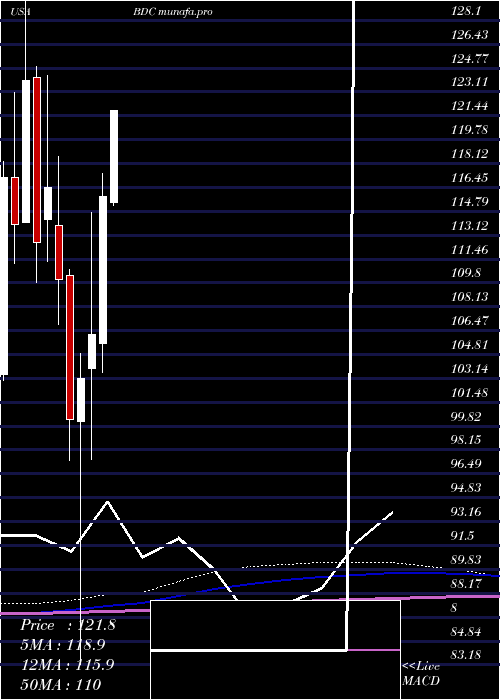Click the 106.47 price axis label

(x=470, y=321)
